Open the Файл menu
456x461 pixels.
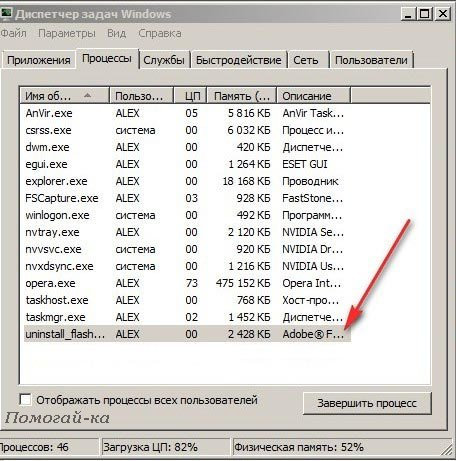click(13, 33)
